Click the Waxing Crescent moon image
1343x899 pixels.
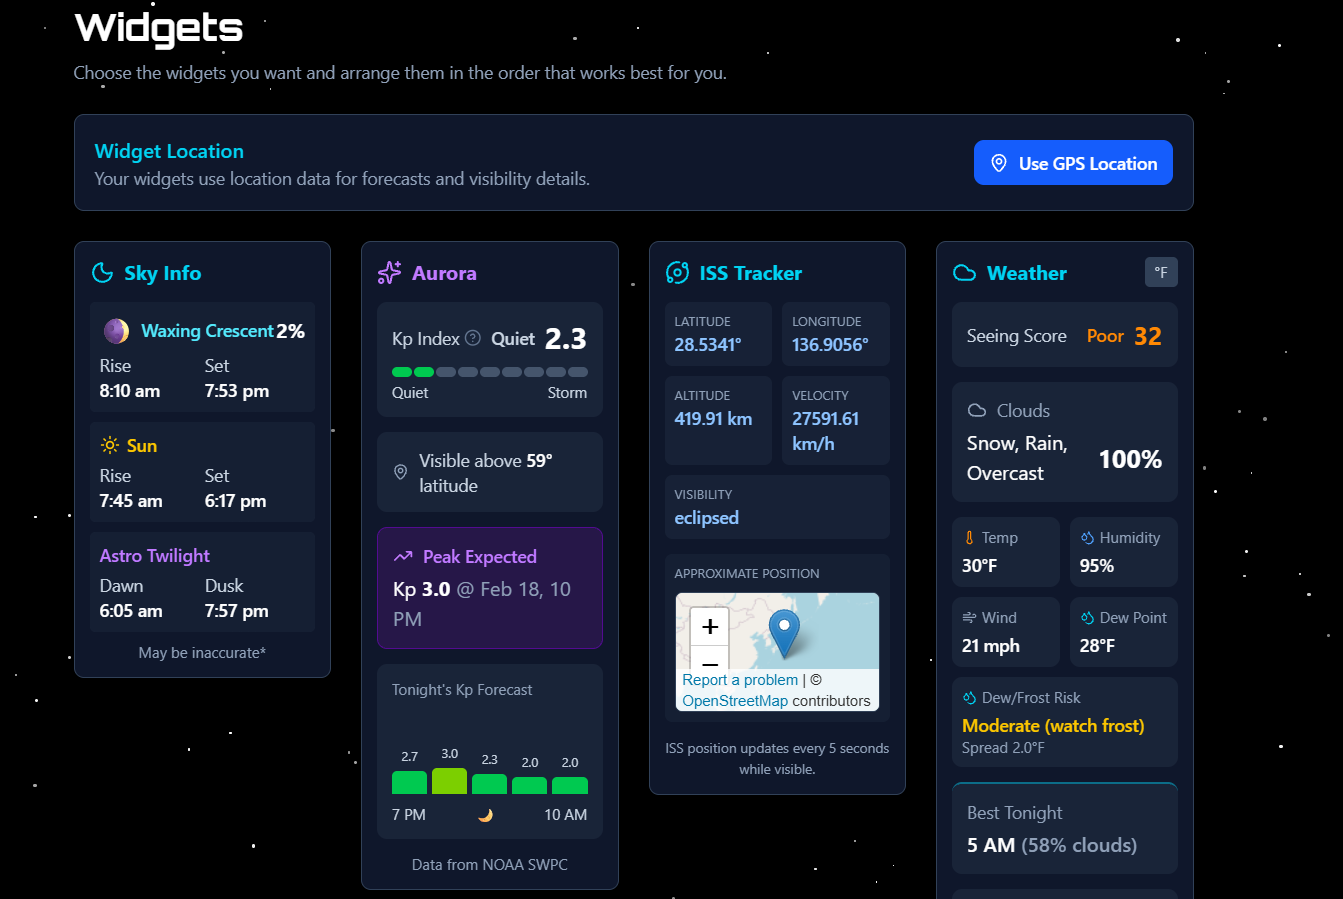coord(116,330)
